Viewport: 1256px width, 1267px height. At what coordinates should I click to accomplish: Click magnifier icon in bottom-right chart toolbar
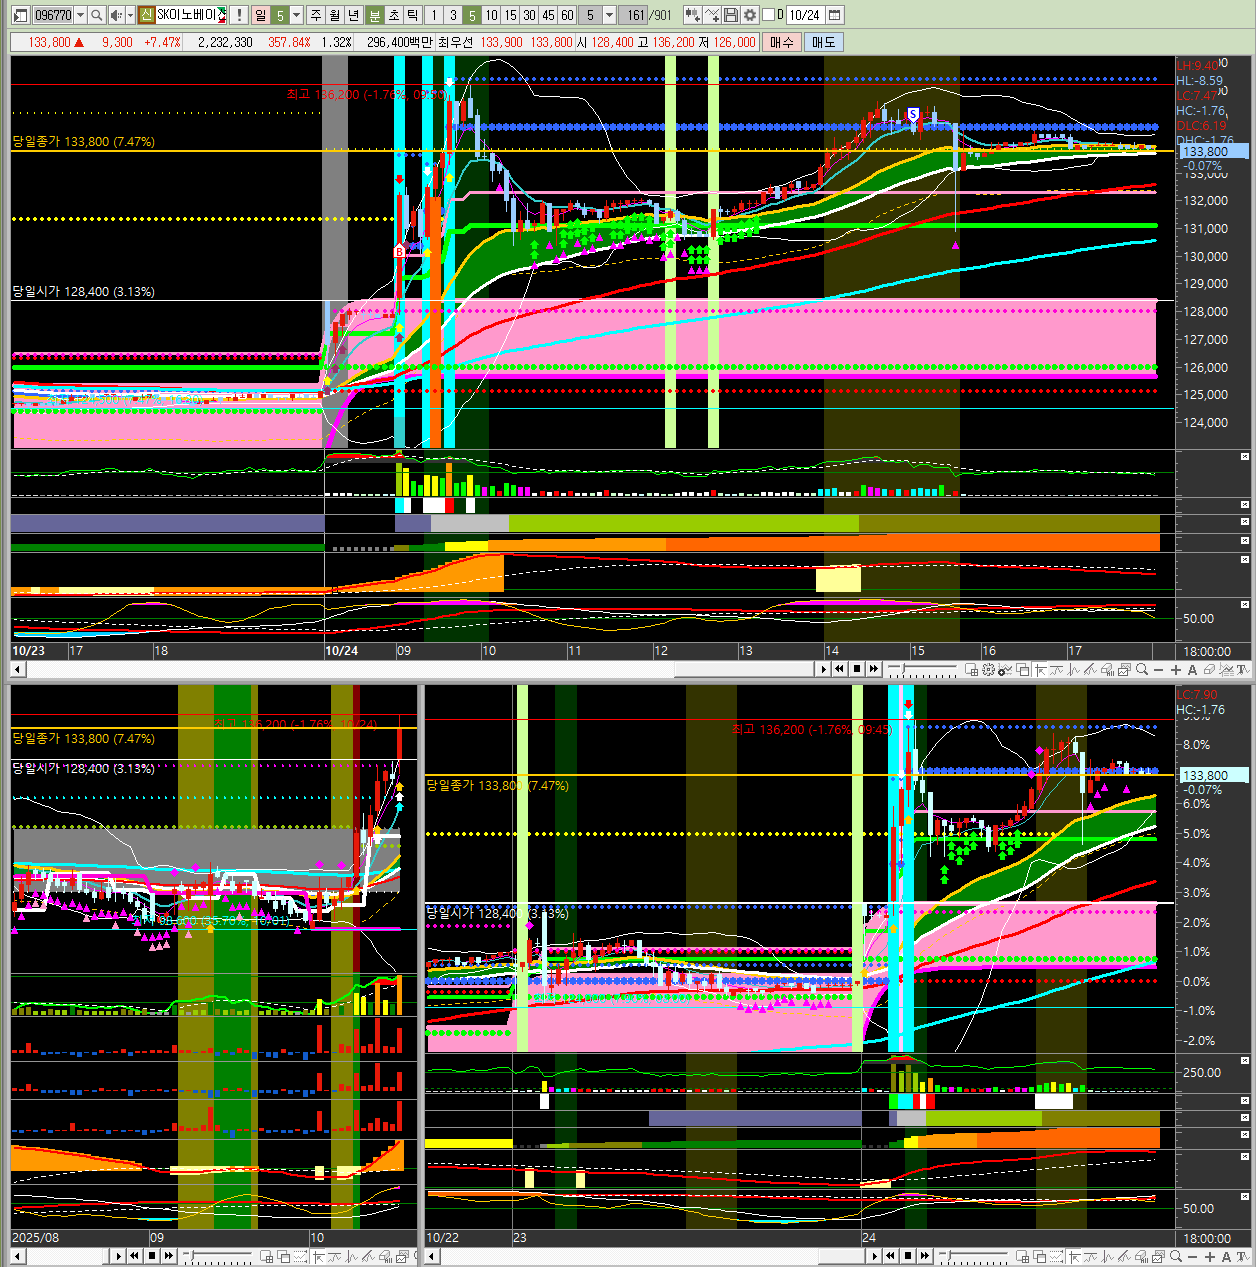(x=1176, y=1256)
